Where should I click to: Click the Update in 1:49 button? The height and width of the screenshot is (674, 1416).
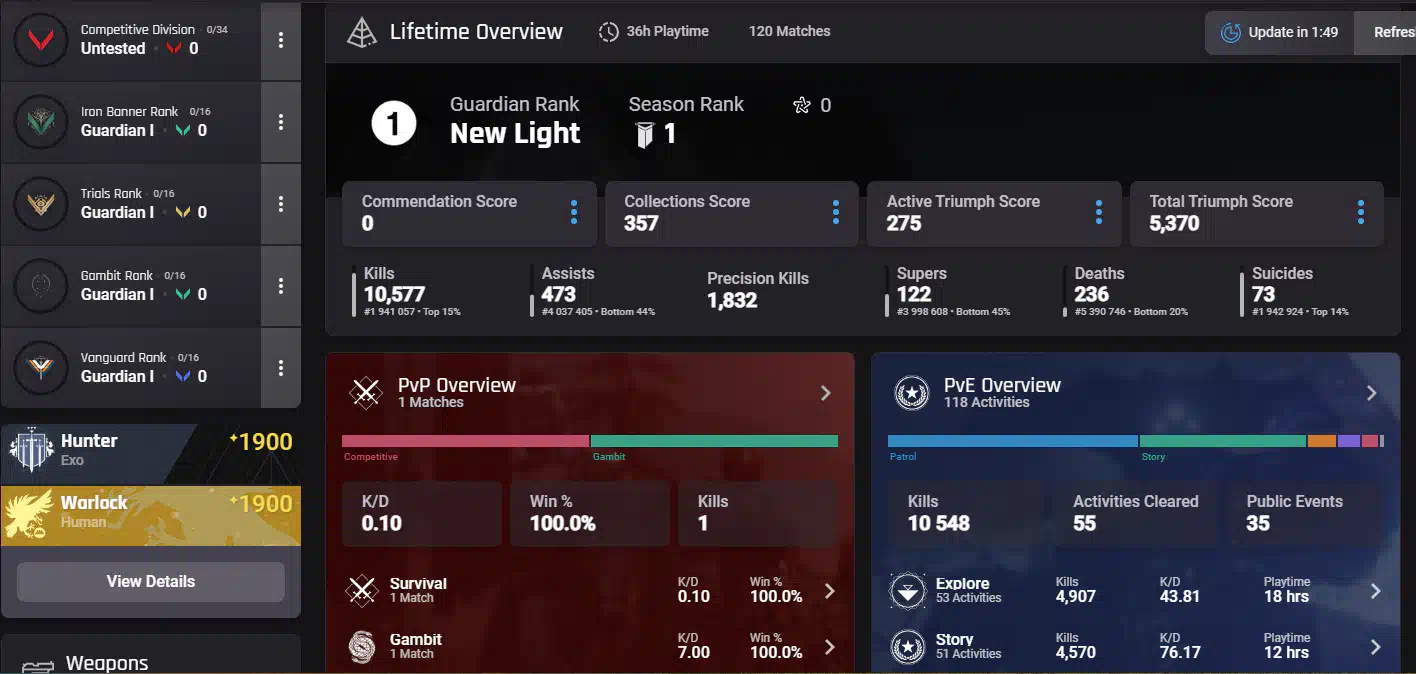(1279, 33)
